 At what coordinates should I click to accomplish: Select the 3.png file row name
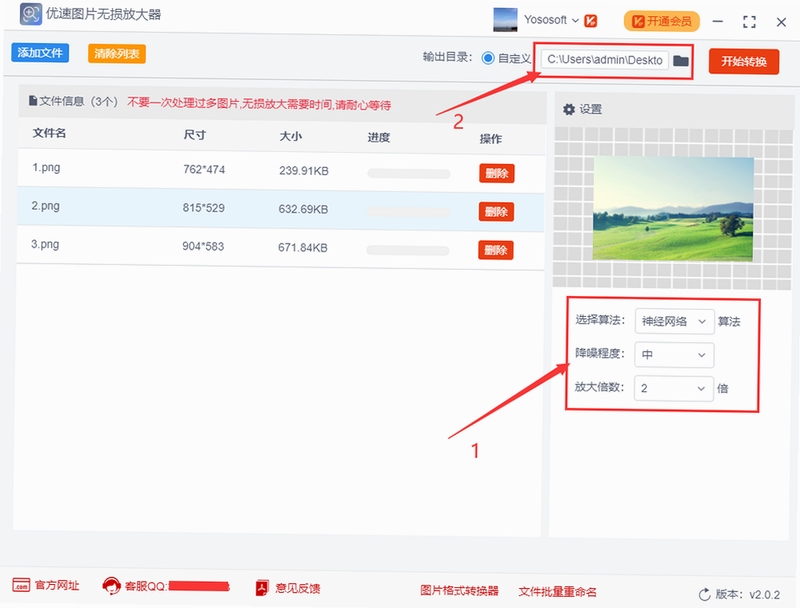pyautogui.click(x=45, y=244)
